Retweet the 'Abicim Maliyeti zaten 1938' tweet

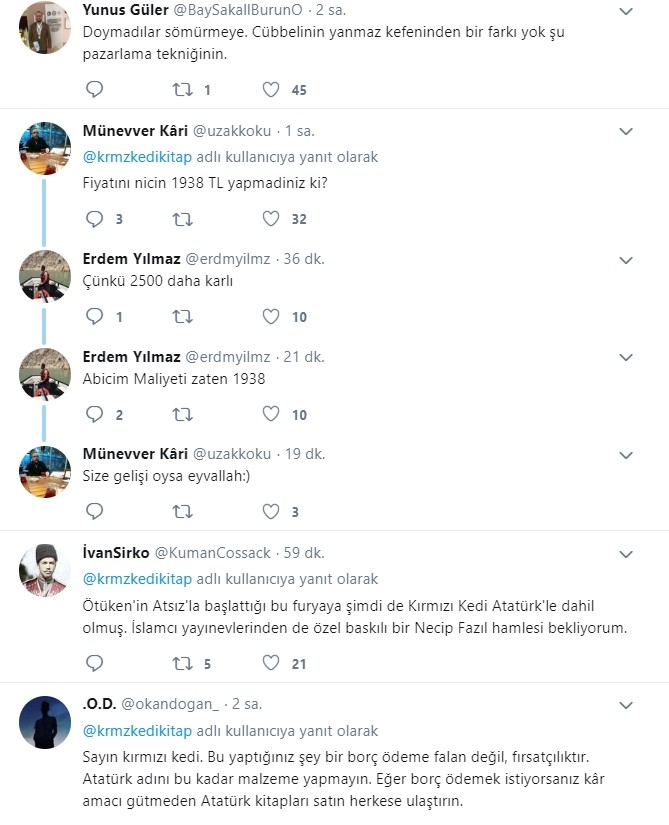(183, 414)
